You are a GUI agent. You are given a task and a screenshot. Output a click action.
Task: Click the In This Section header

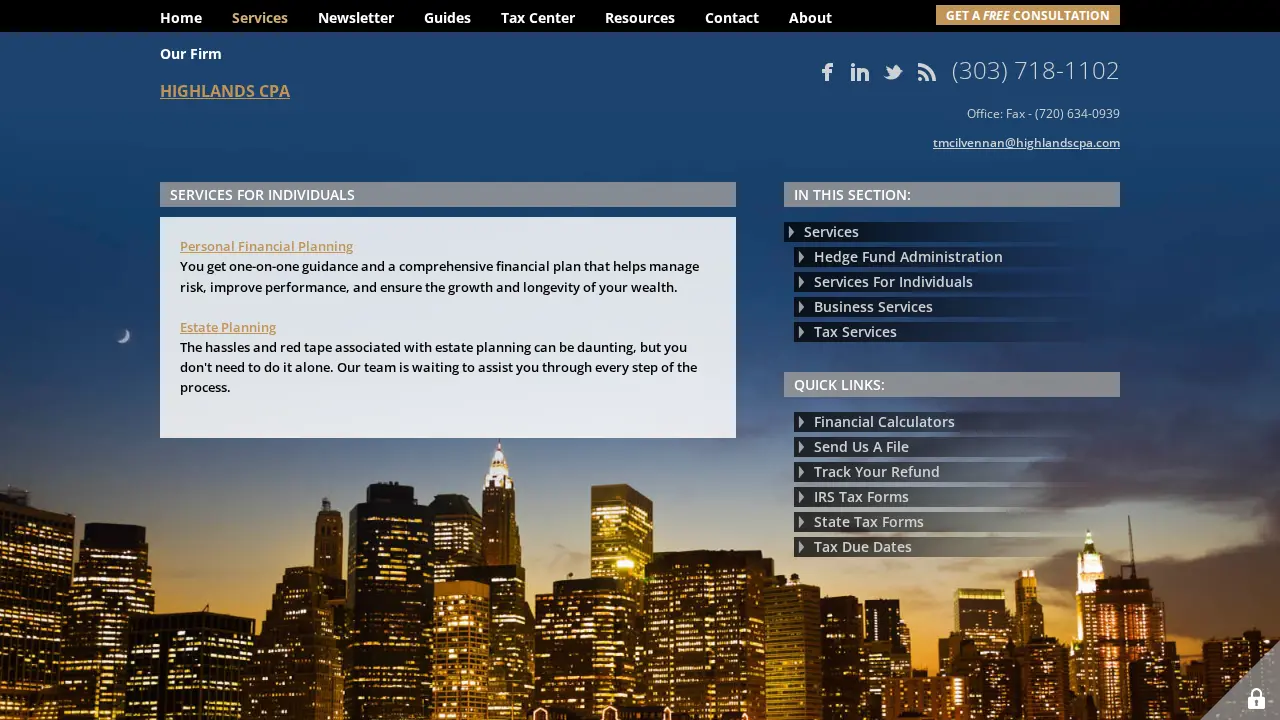pyautogui.click(x=952, y=195)
